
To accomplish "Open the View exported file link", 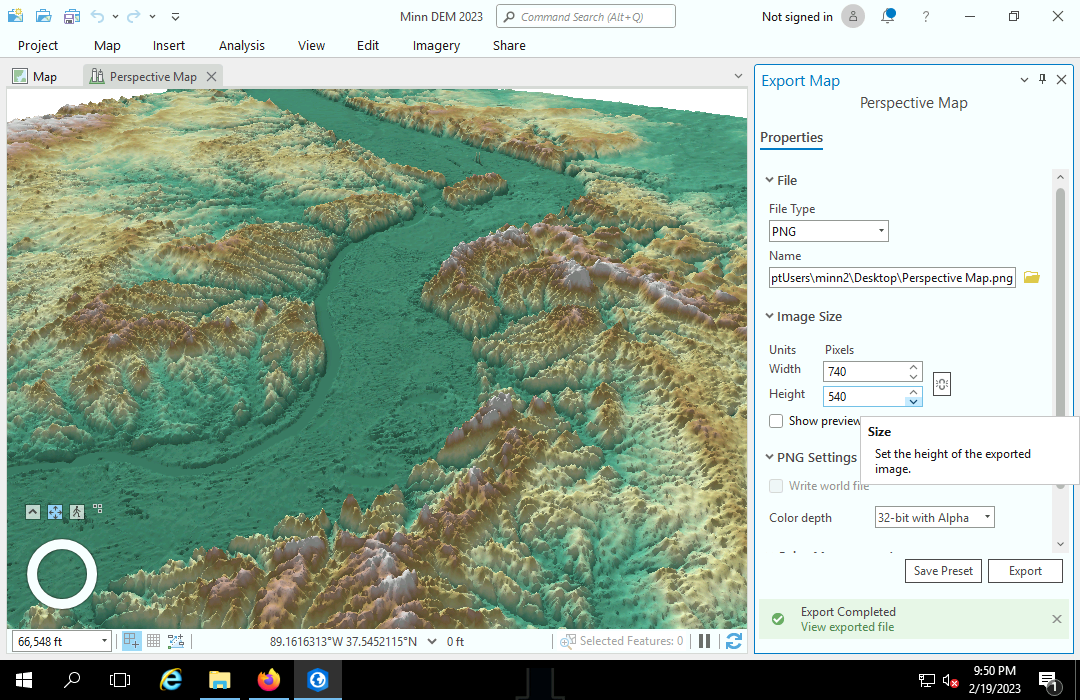I will [x=847, y=627].
